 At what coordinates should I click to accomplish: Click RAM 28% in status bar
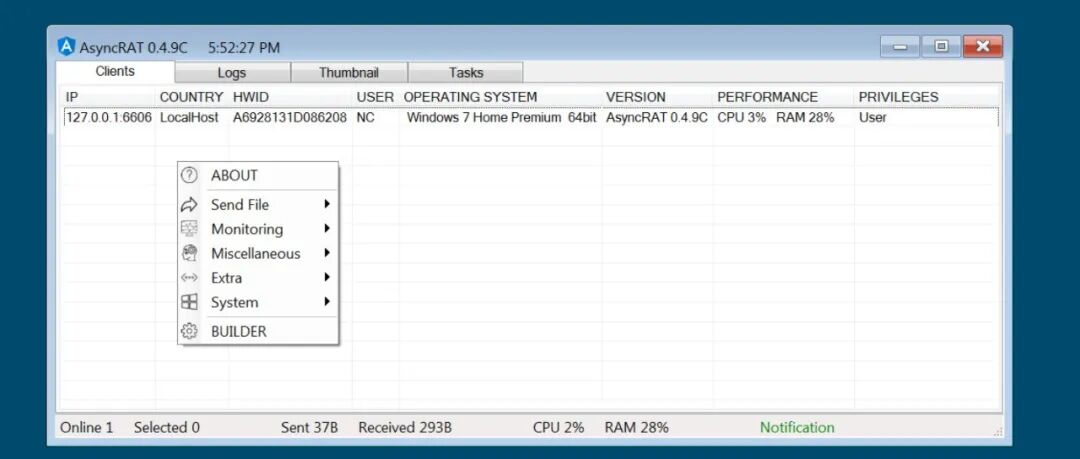pyautogui.click(x=636, y=427)
